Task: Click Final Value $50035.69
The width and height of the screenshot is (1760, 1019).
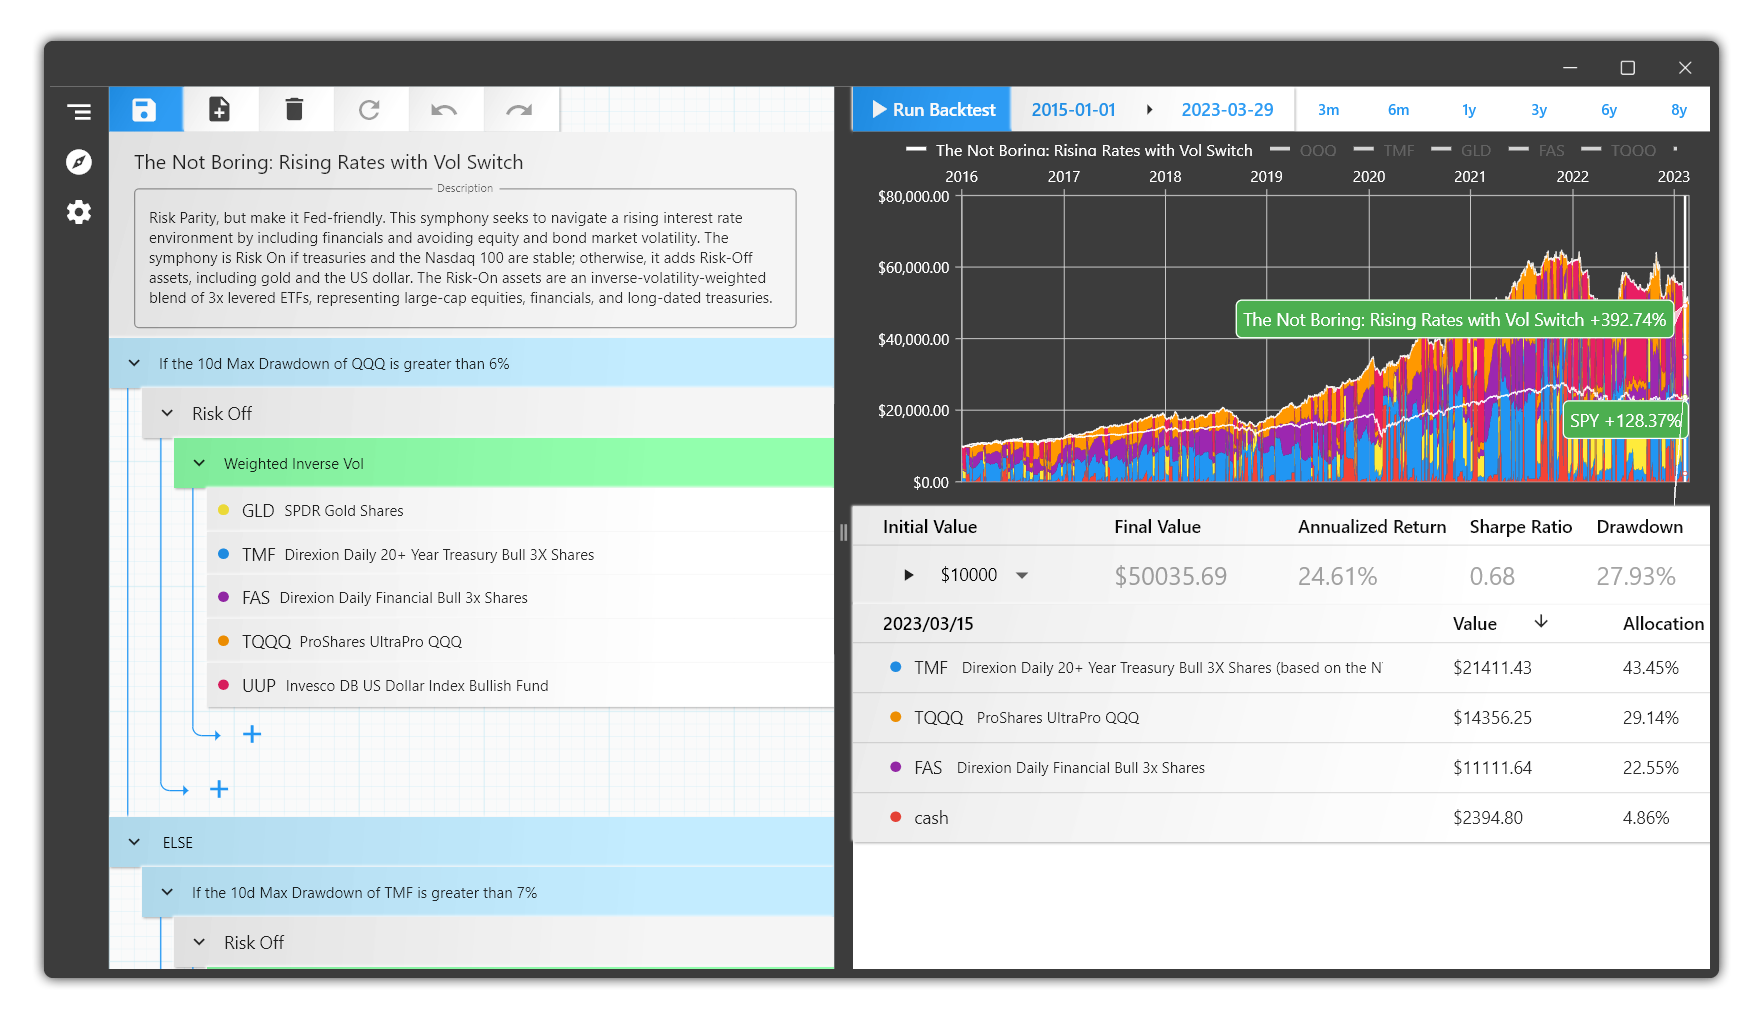Action: coord(1170,576)
